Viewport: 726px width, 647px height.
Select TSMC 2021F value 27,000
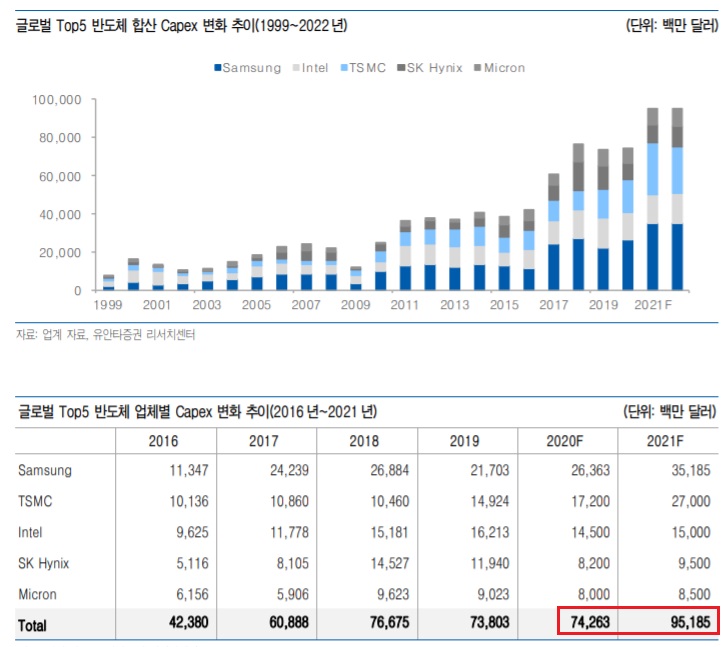691,501
